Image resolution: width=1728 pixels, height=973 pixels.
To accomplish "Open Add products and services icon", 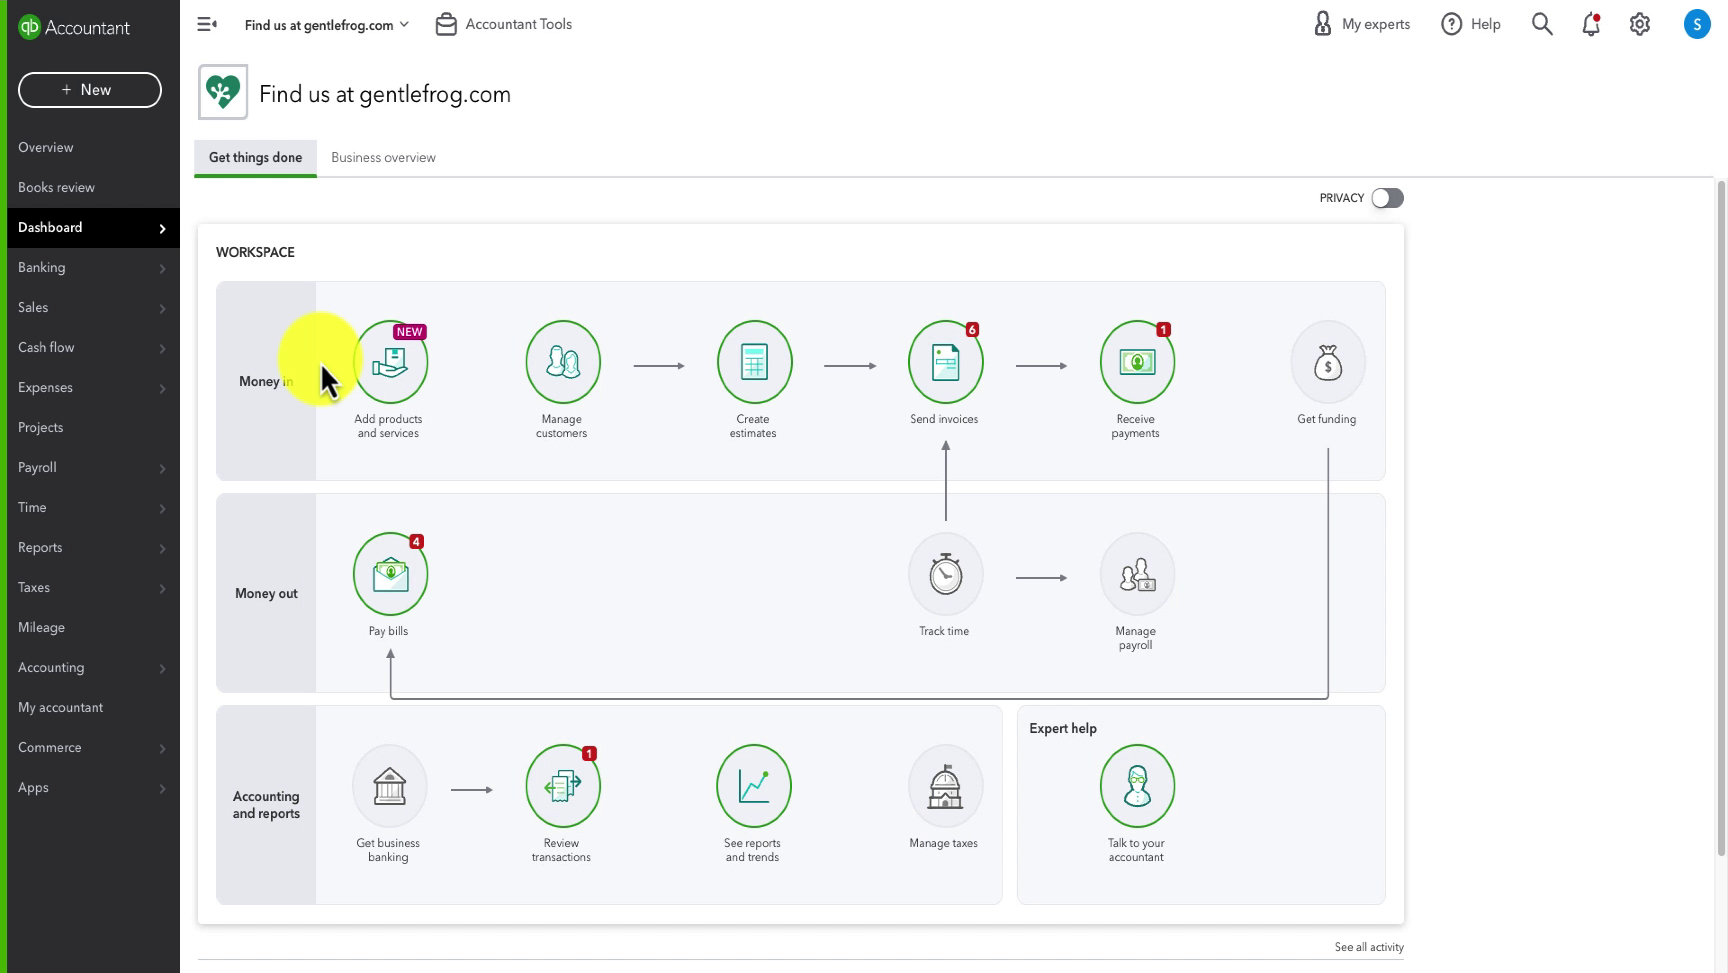I will tap(390, 362).
